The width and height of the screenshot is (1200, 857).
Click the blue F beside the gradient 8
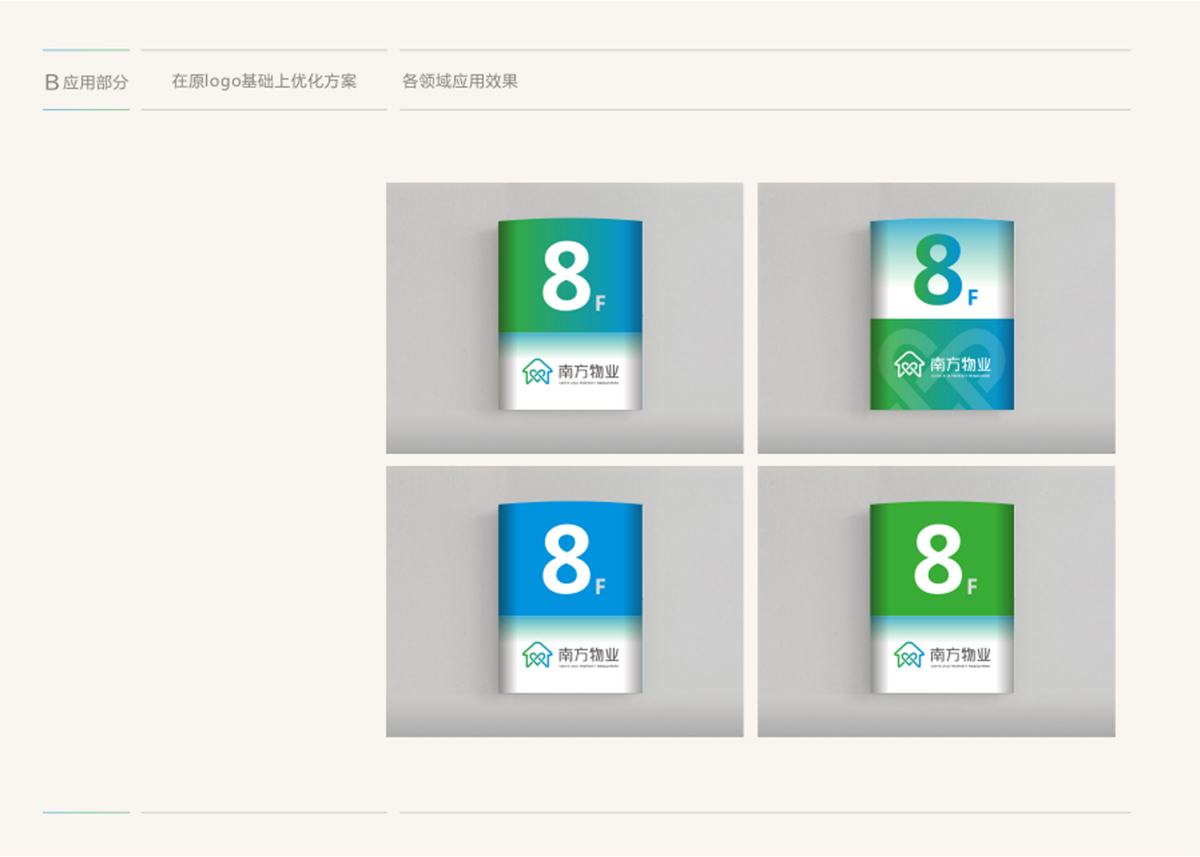click(x=972, y=297)
